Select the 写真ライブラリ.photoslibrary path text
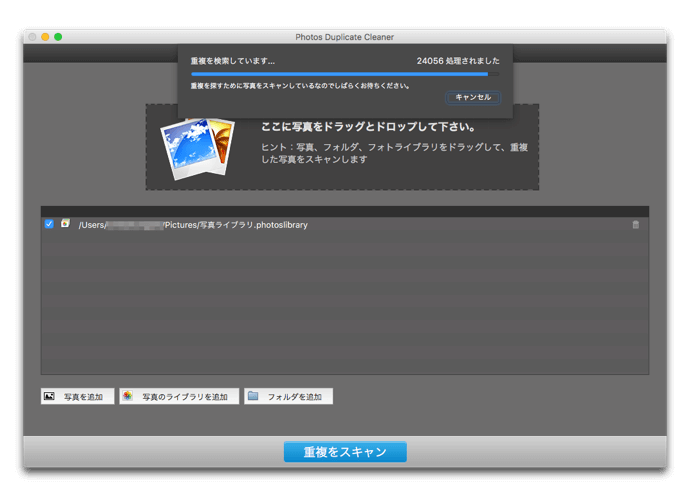This screenshot has width=690, height=496. click(x=193, y=225)
